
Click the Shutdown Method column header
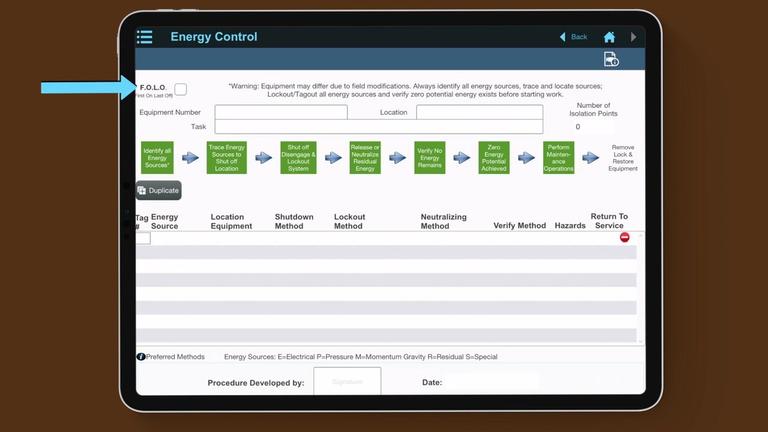point(294,221)
